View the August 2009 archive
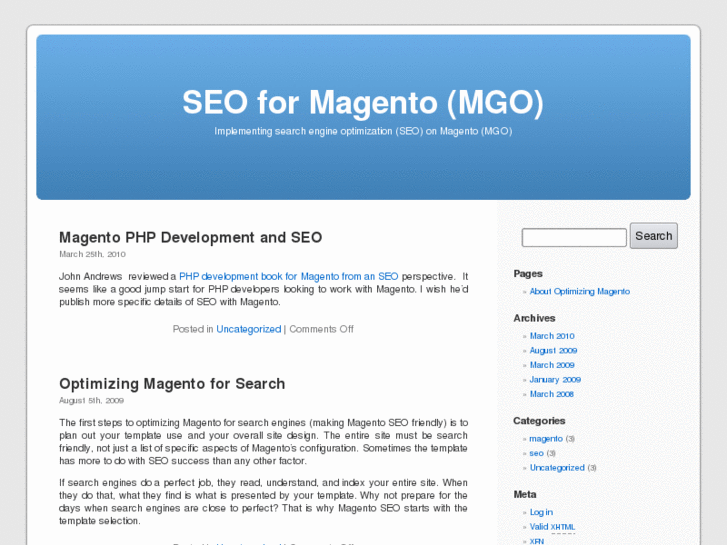The height and width of the screenshot is (545, 727). coord(553,350)
